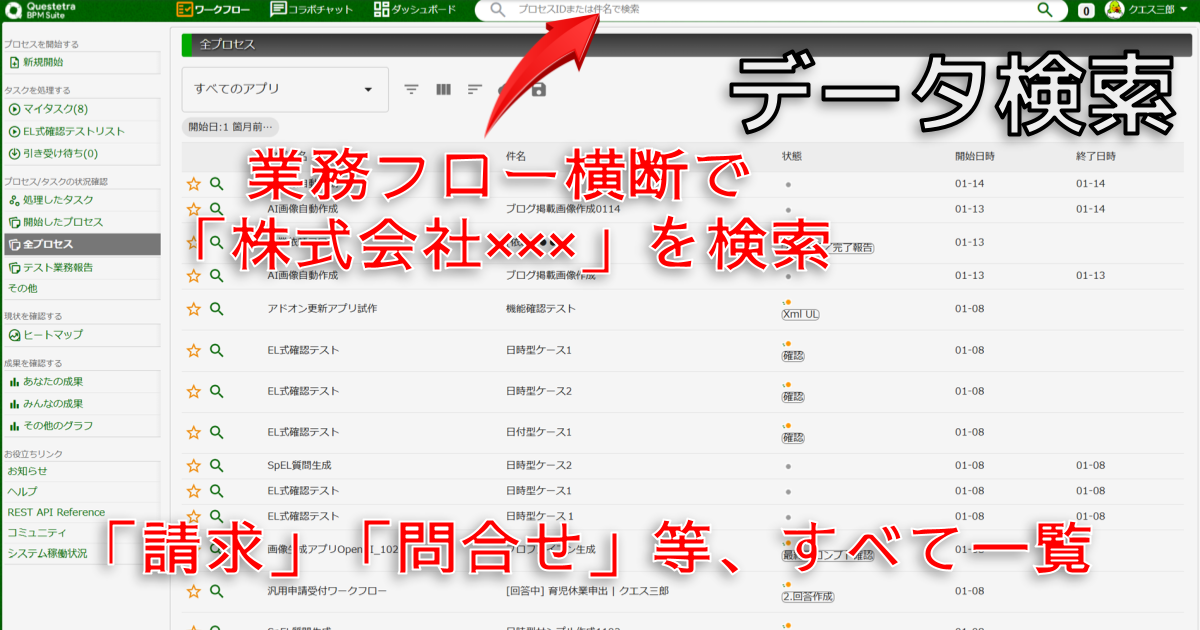Open みんなの成果 chart item
The image size is (1200, 630).
click(81, 404)
